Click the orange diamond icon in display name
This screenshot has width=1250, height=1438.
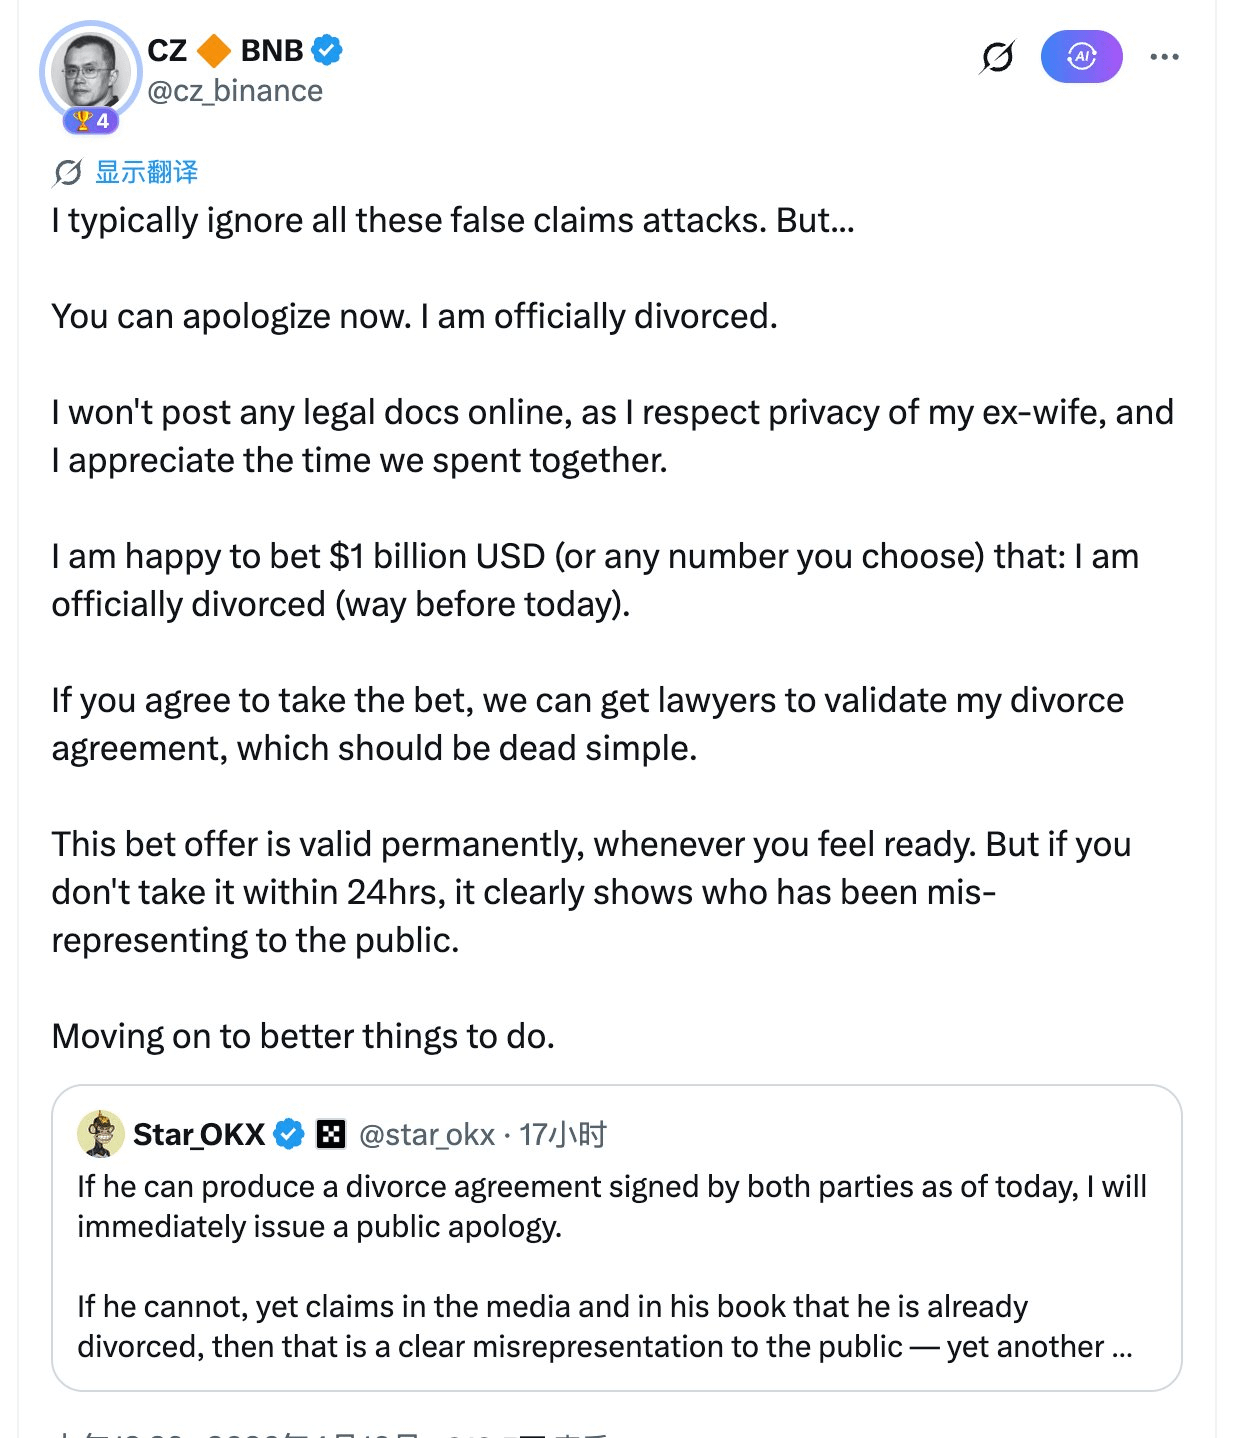(x=214, y=50)
